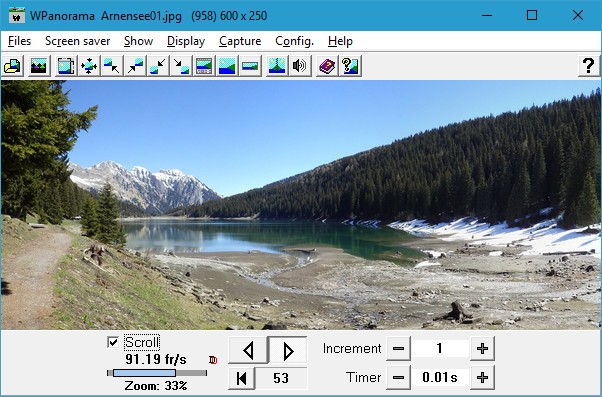This screenshot has width=602, height=397.
Task: Decrease the Timer value with minus
Action: pos(398,377)
